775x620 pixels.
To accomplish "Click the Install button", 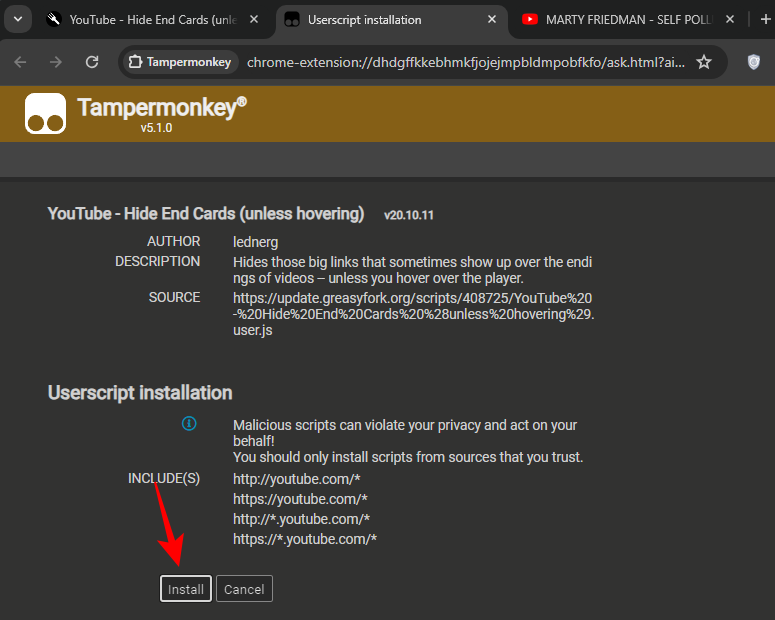I will pyautogui.click(x=186, y=588).
